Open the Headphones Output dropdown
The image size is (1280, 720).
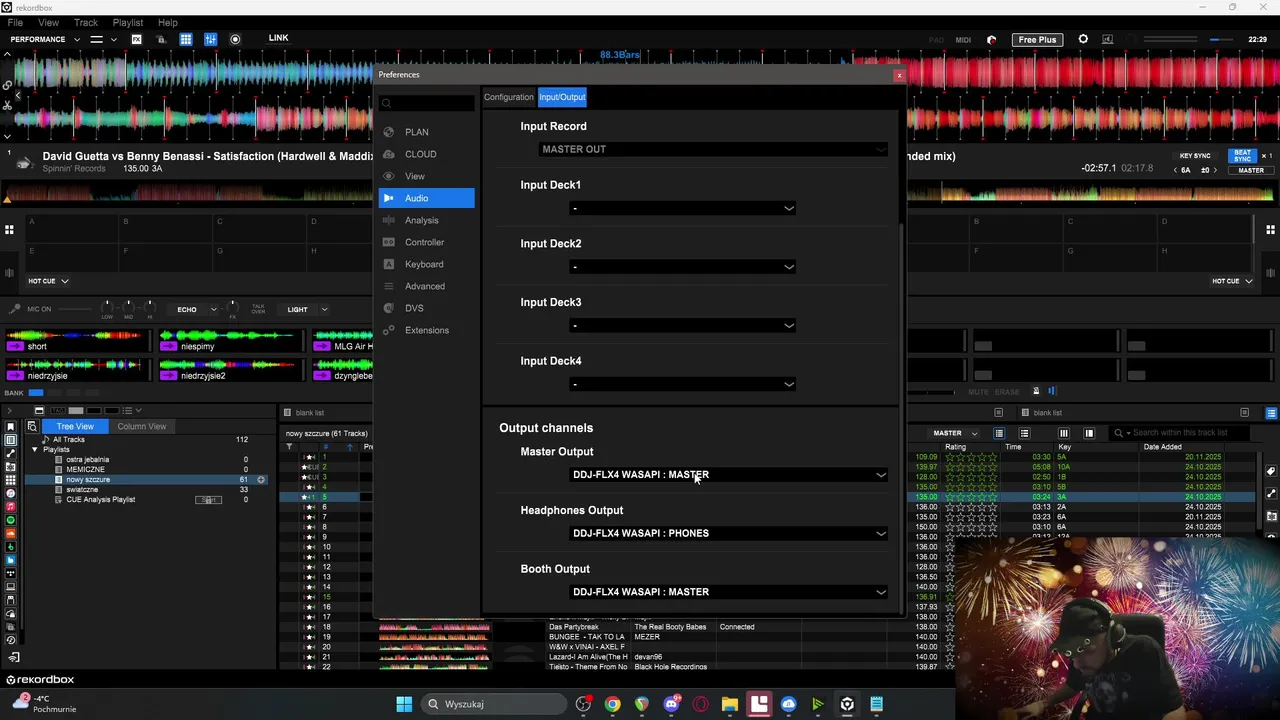tap(729, 533)
